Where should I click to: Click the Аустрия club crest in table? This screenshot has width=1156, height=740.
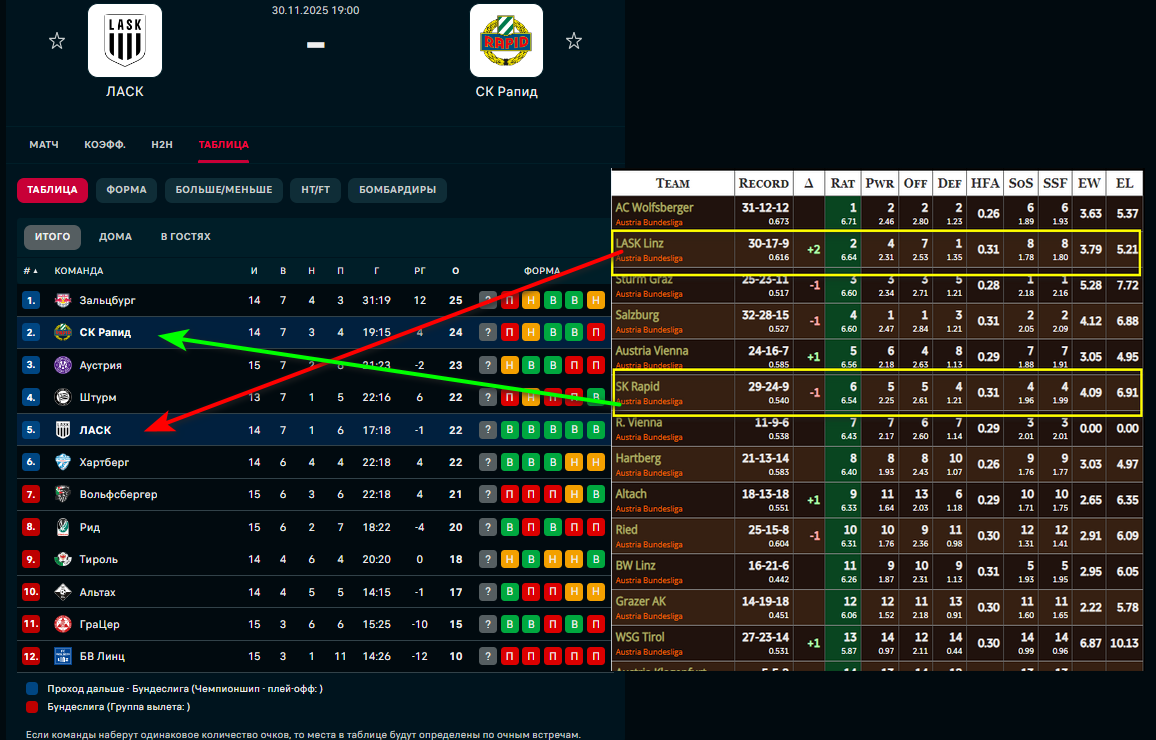click(x=63, y=365)
